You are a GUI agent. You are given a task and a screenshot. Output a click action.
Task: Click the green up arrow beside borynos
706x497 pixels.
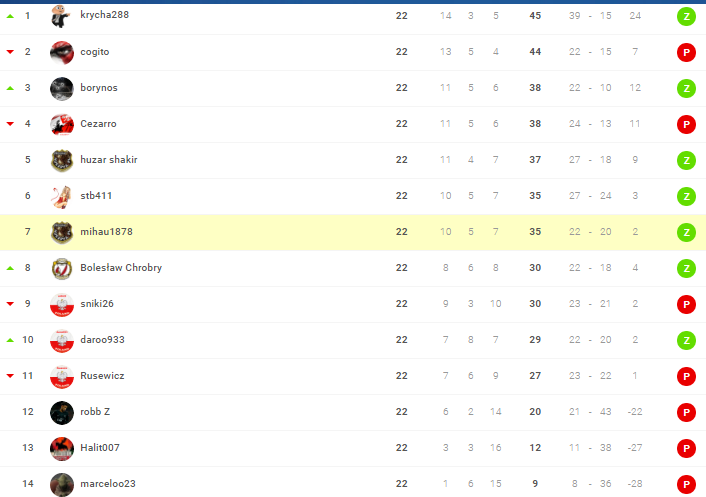click(x=10, y=88)
